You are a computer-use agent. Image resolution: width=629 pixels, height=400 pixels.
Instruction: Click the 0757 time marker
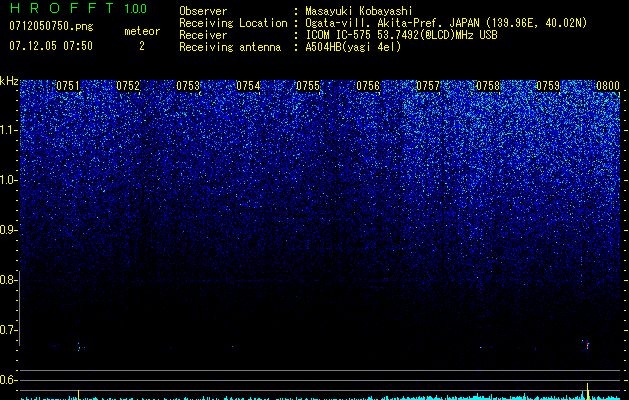428,86
